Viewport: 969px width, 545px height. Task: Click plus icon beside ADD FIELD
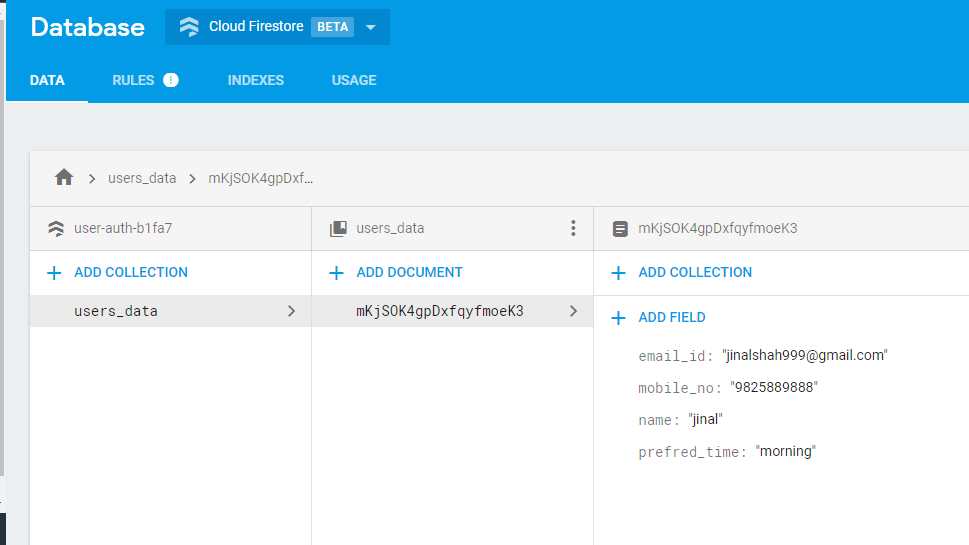[618, 318]
